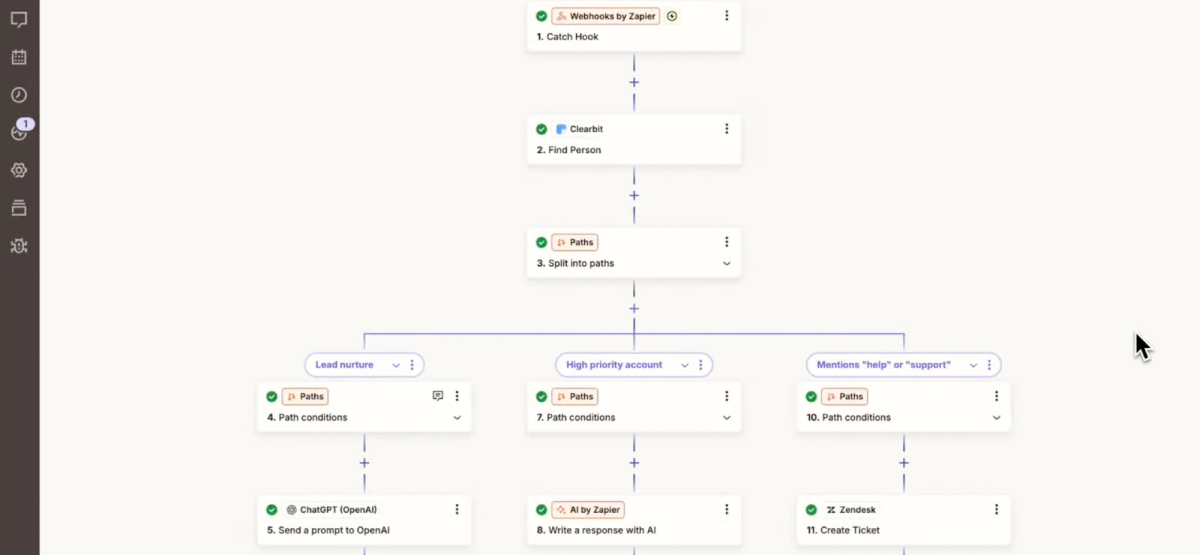Viewport: 1200px width, 555px height.
Task: Expand step 4 Path conditions chevron
Action: tap(457, 418)
